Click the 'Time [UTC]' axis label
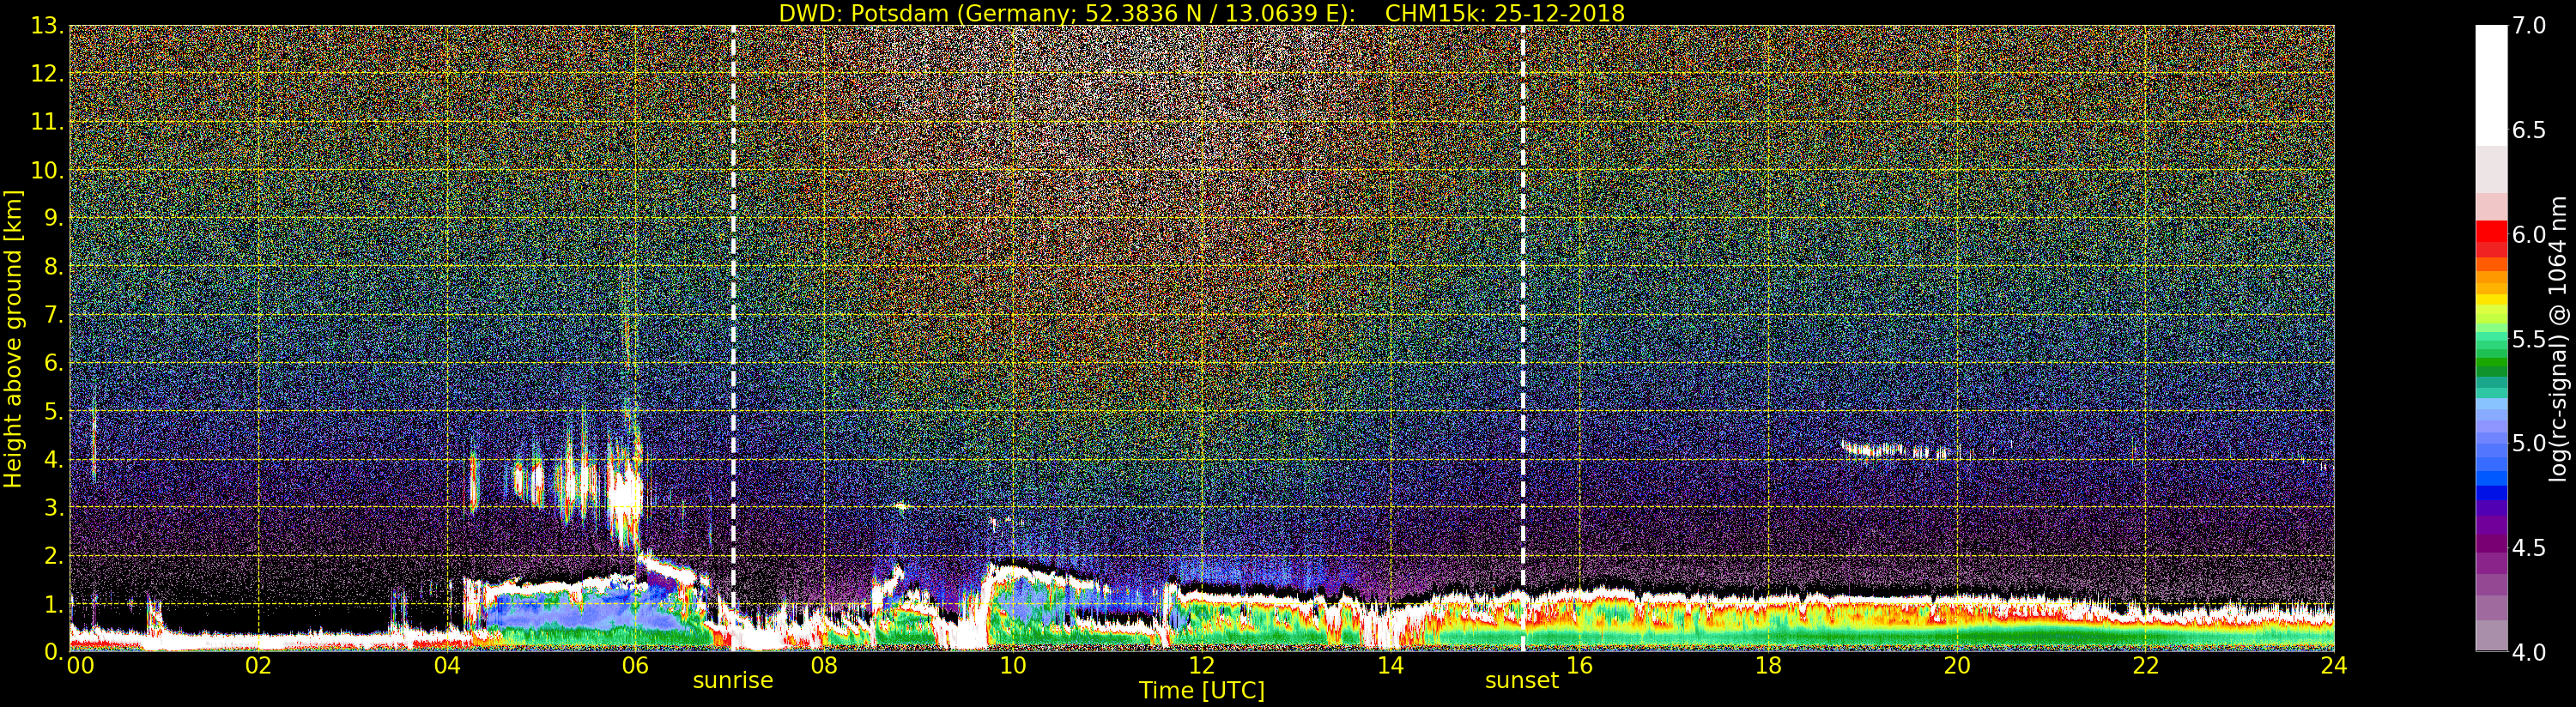 point(1202,691)
